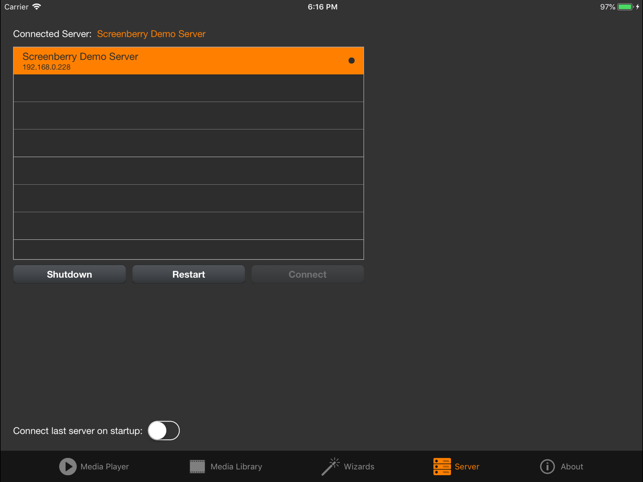Open the Media Library filmstrip icon

pyautogui.click(x=197, y=466)
